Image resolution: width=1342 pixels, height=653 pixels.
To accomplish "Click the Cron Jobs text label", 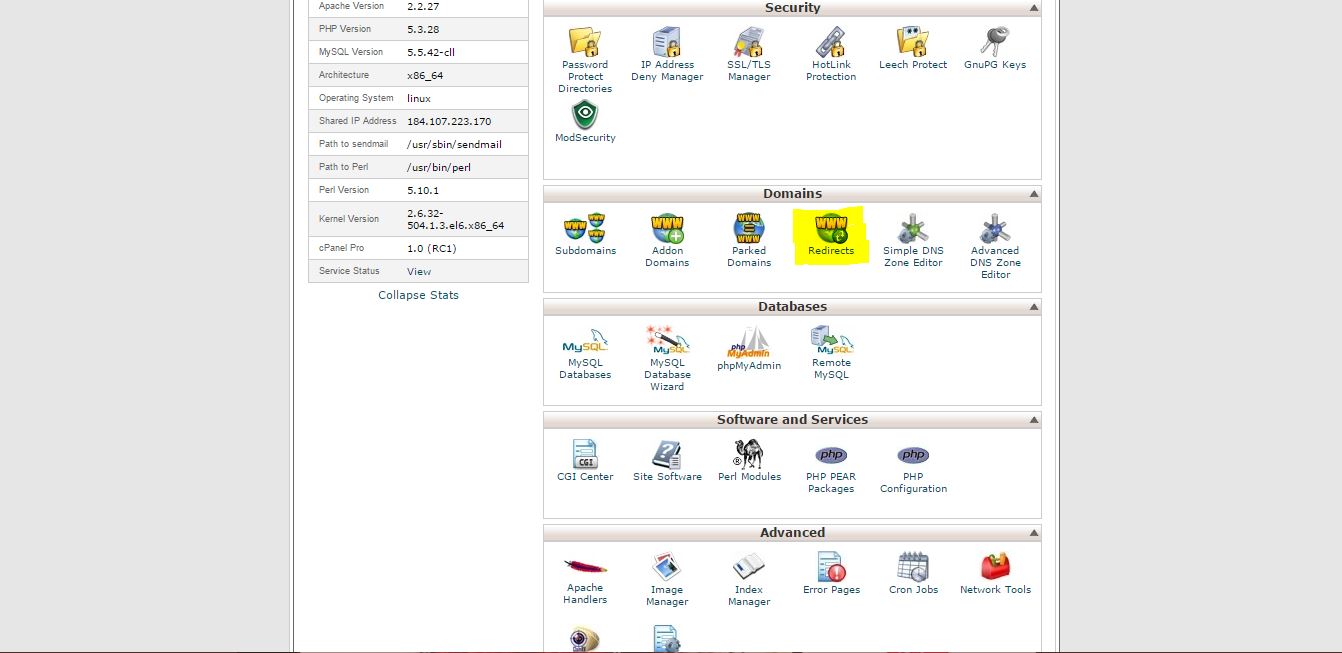I will click(x=913, y=590).
